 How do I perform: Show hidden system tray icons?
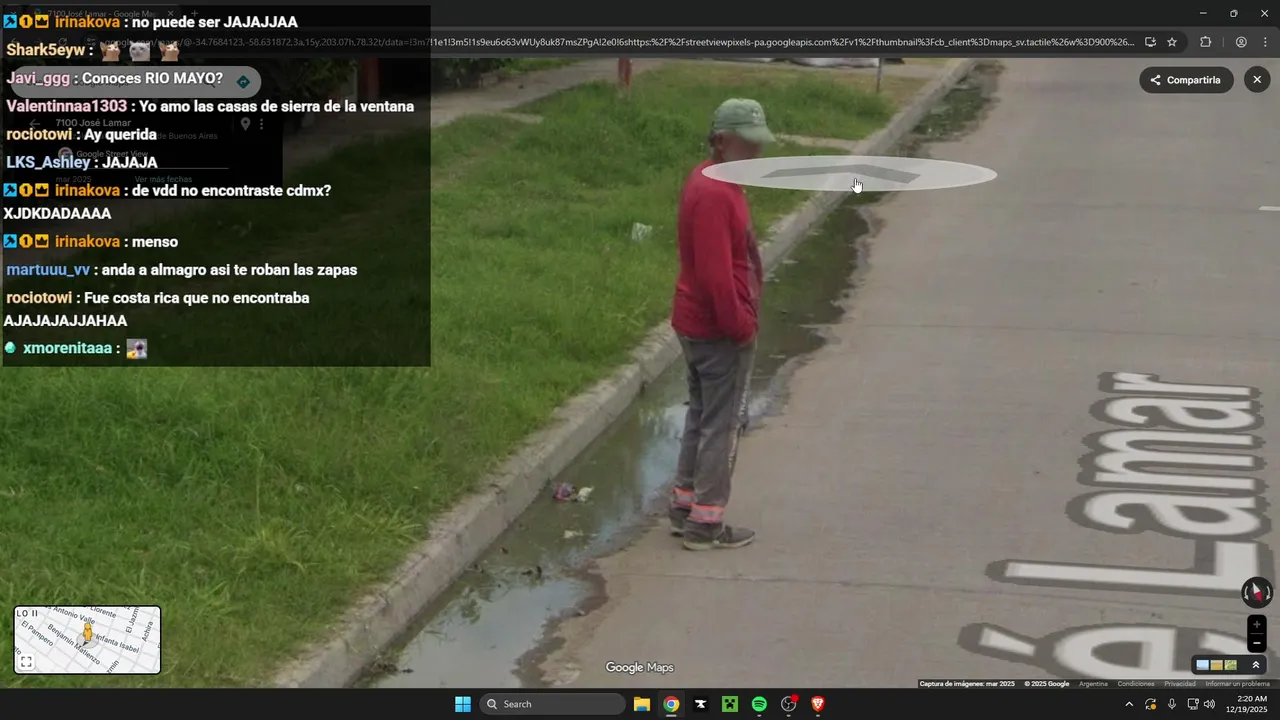tap(1129, 704)
